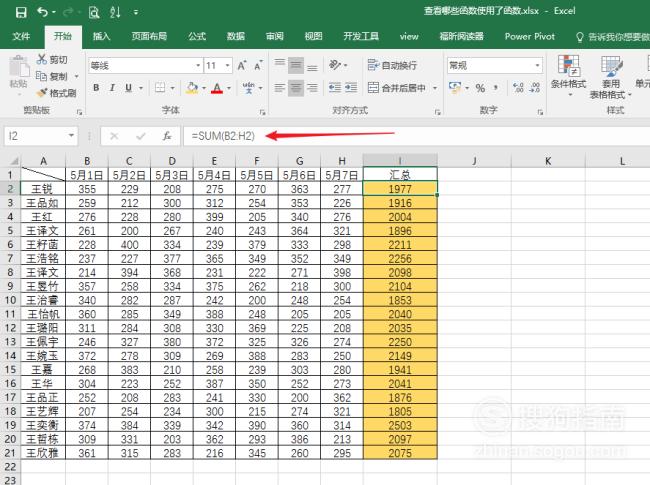Open the Fill Color dropdown arrow
Screen dimensions: 650x485
pyautogui.click(x=204, y=88)
